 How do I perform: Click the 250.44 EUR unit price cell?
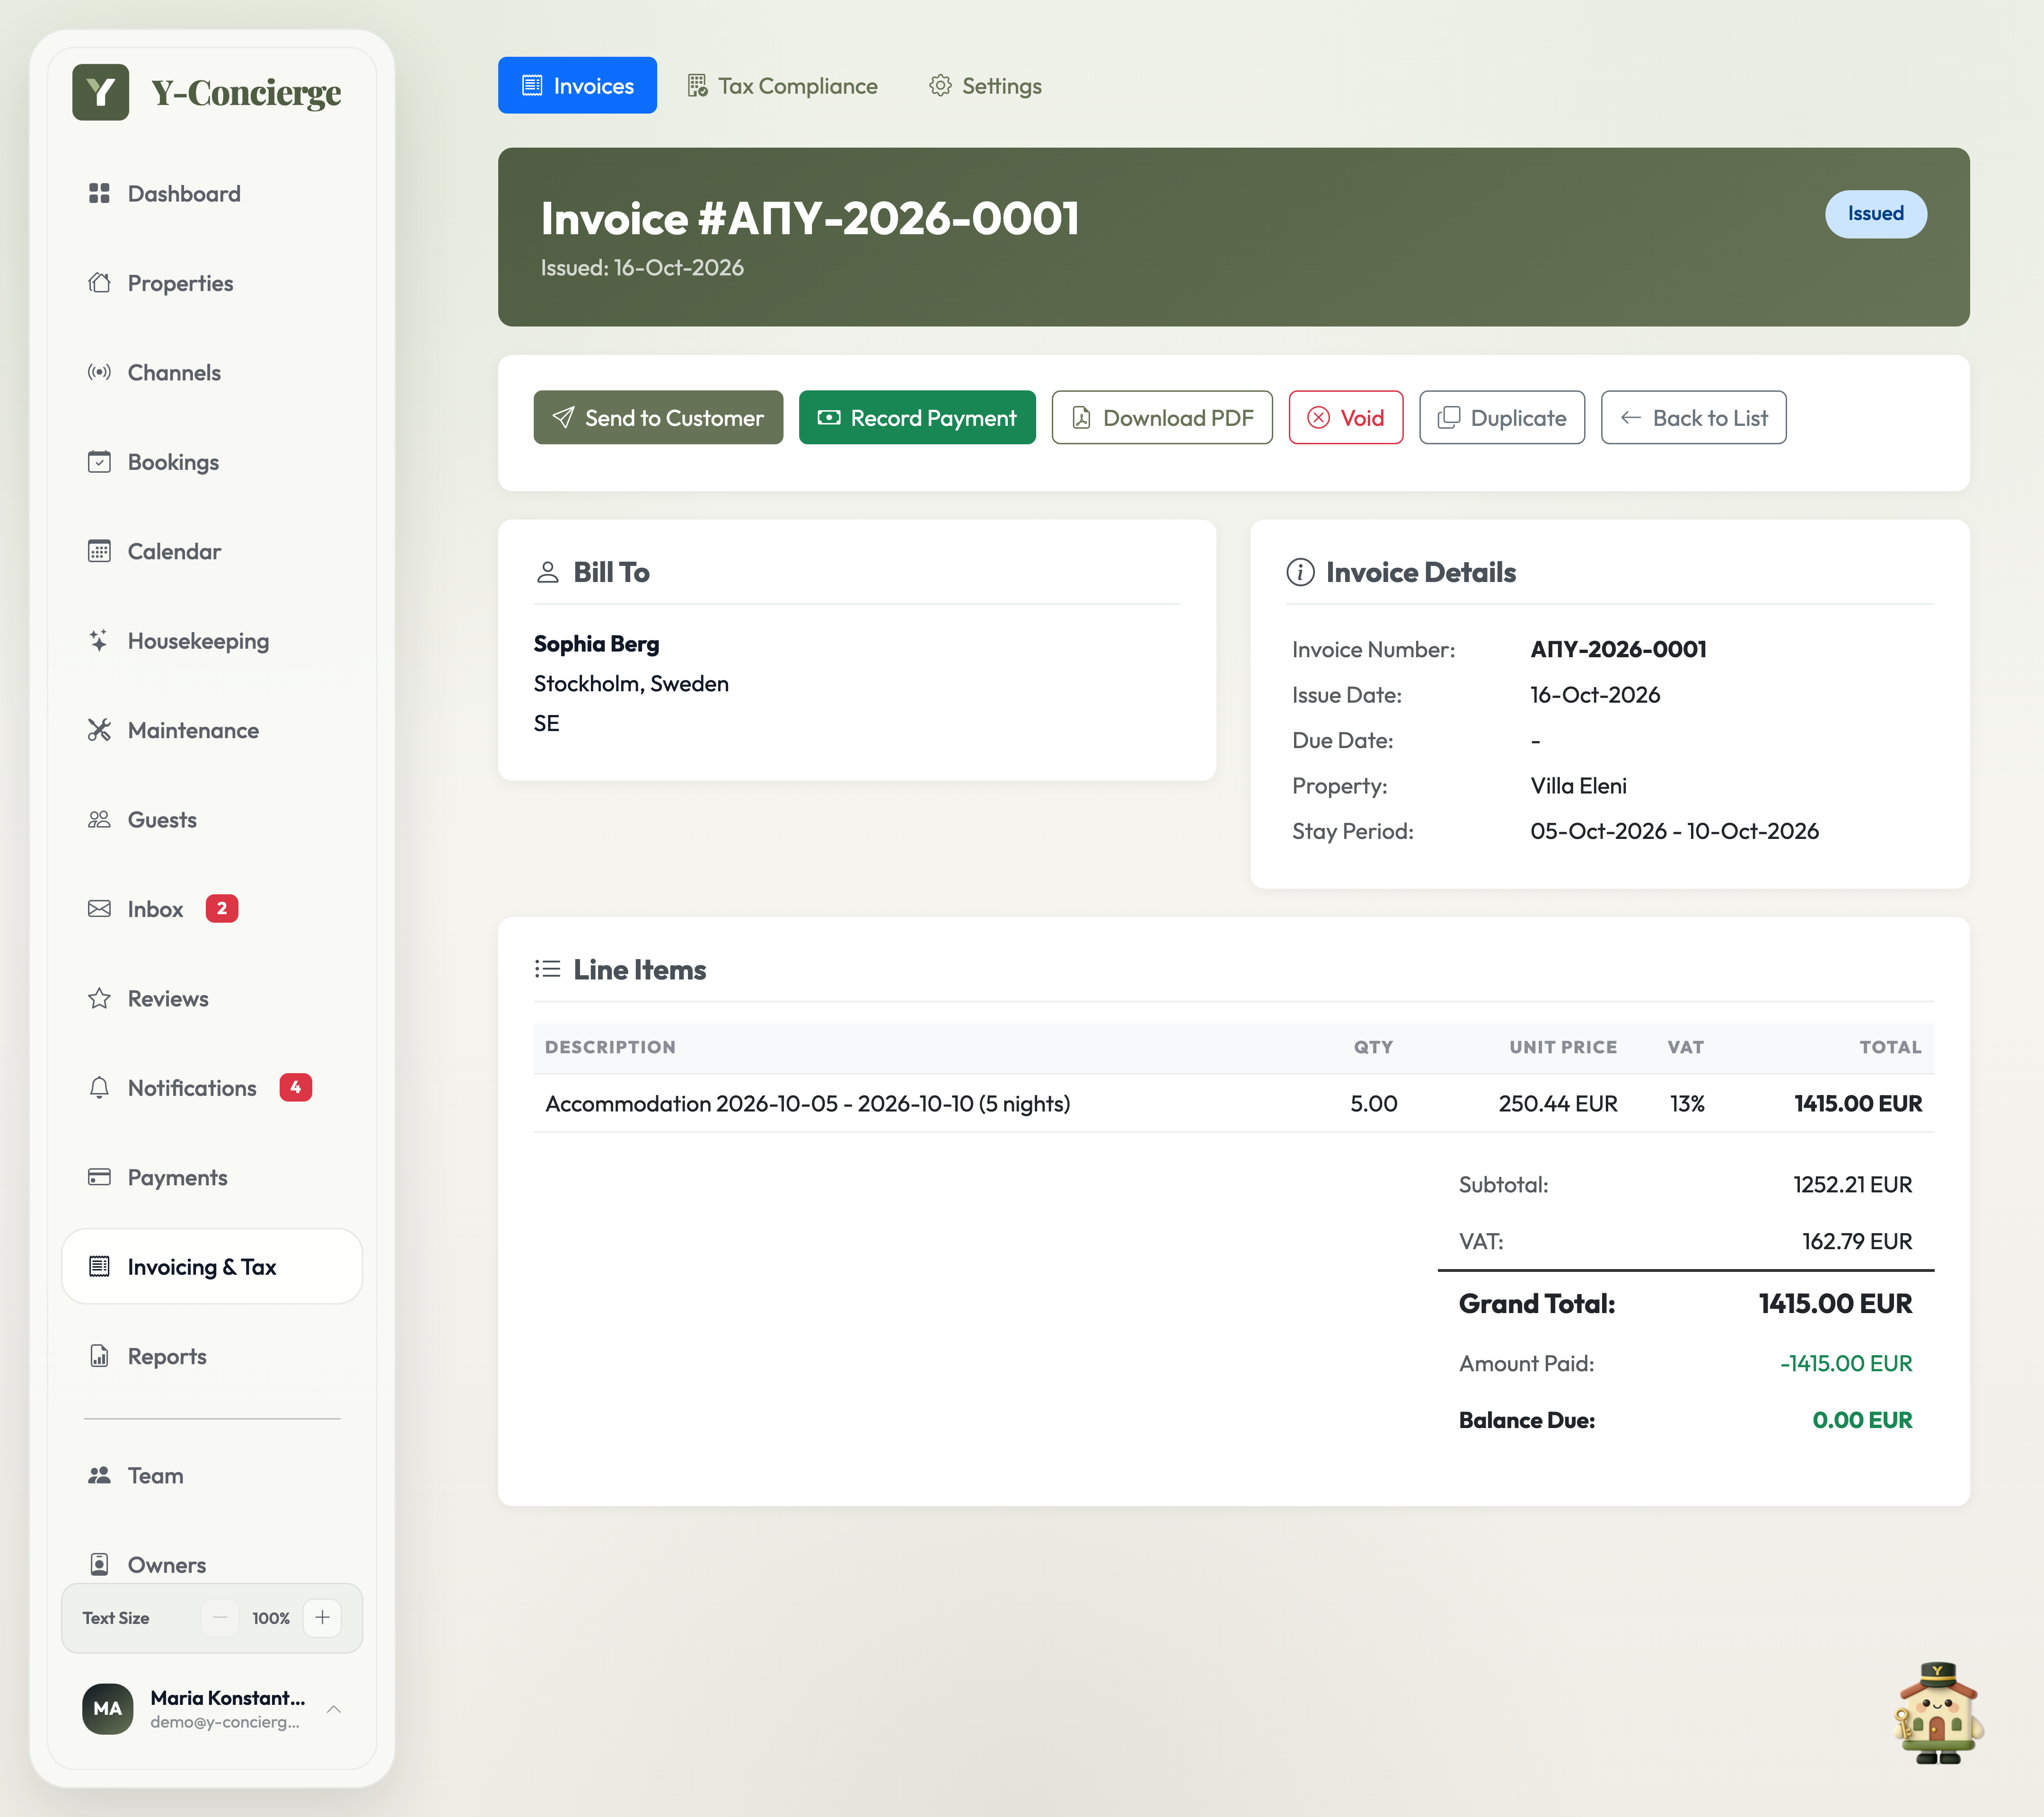click(1557, 1104)
